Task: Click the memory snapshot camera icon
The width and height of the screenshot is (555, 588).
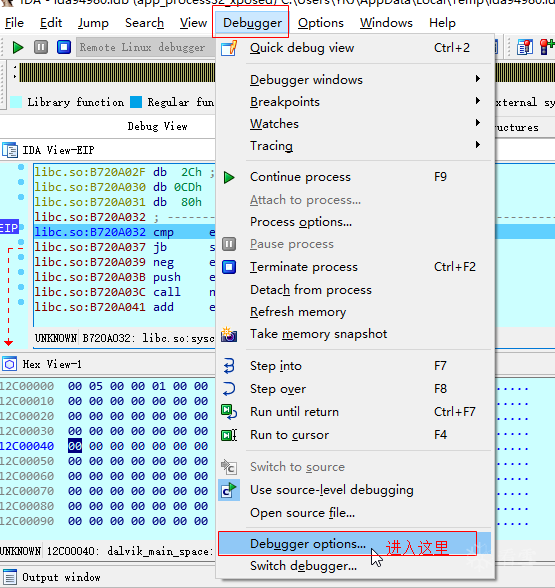Action: (x=229, y=334)
